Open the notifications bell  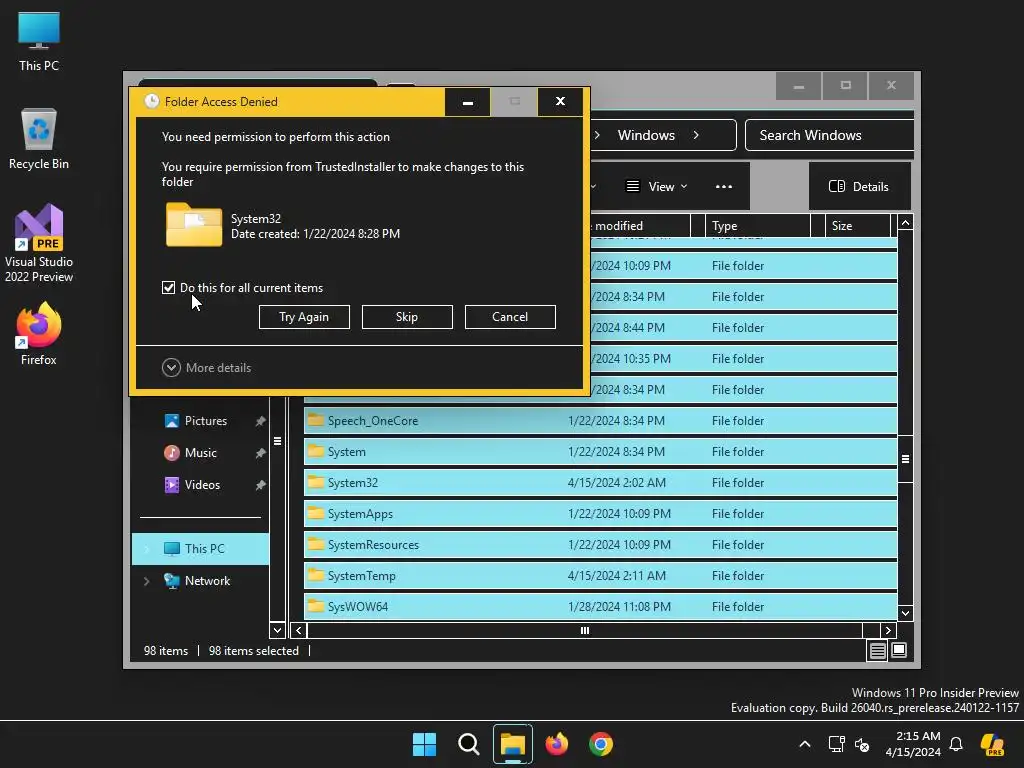[956, 744]
